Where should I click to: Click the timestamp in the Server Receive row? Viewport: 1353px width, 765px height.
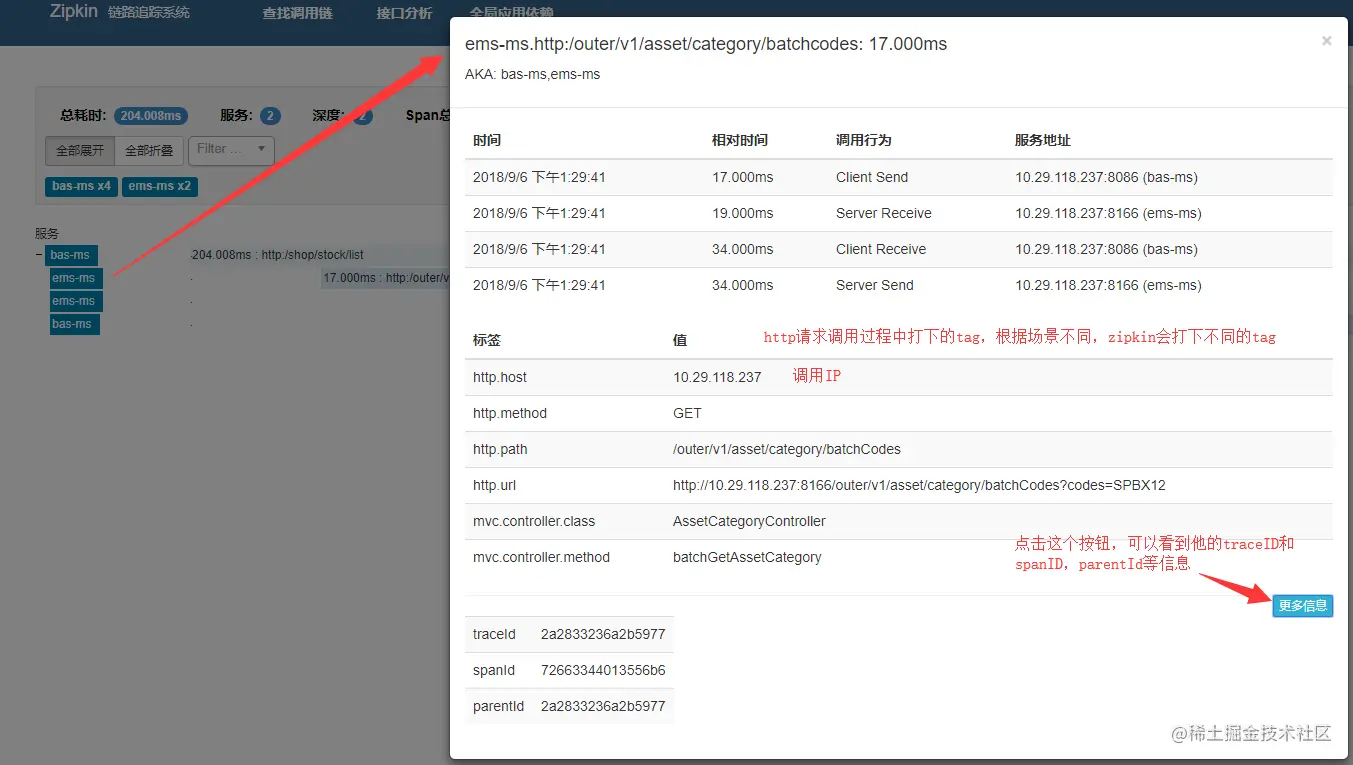click(539, 213)
